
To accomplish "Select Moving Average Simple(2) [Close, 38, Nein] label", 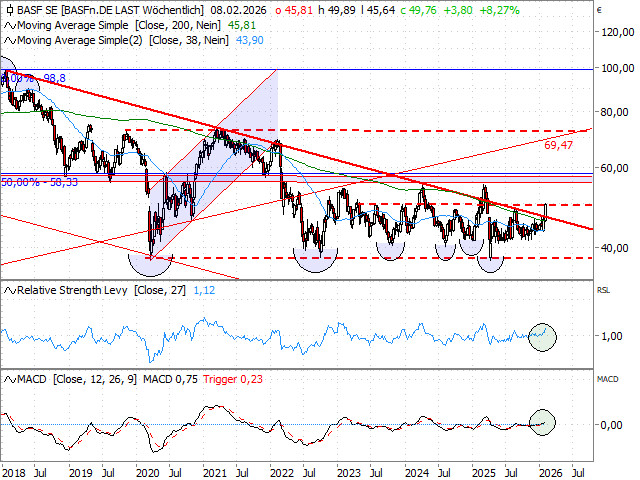I will [123, 41].
